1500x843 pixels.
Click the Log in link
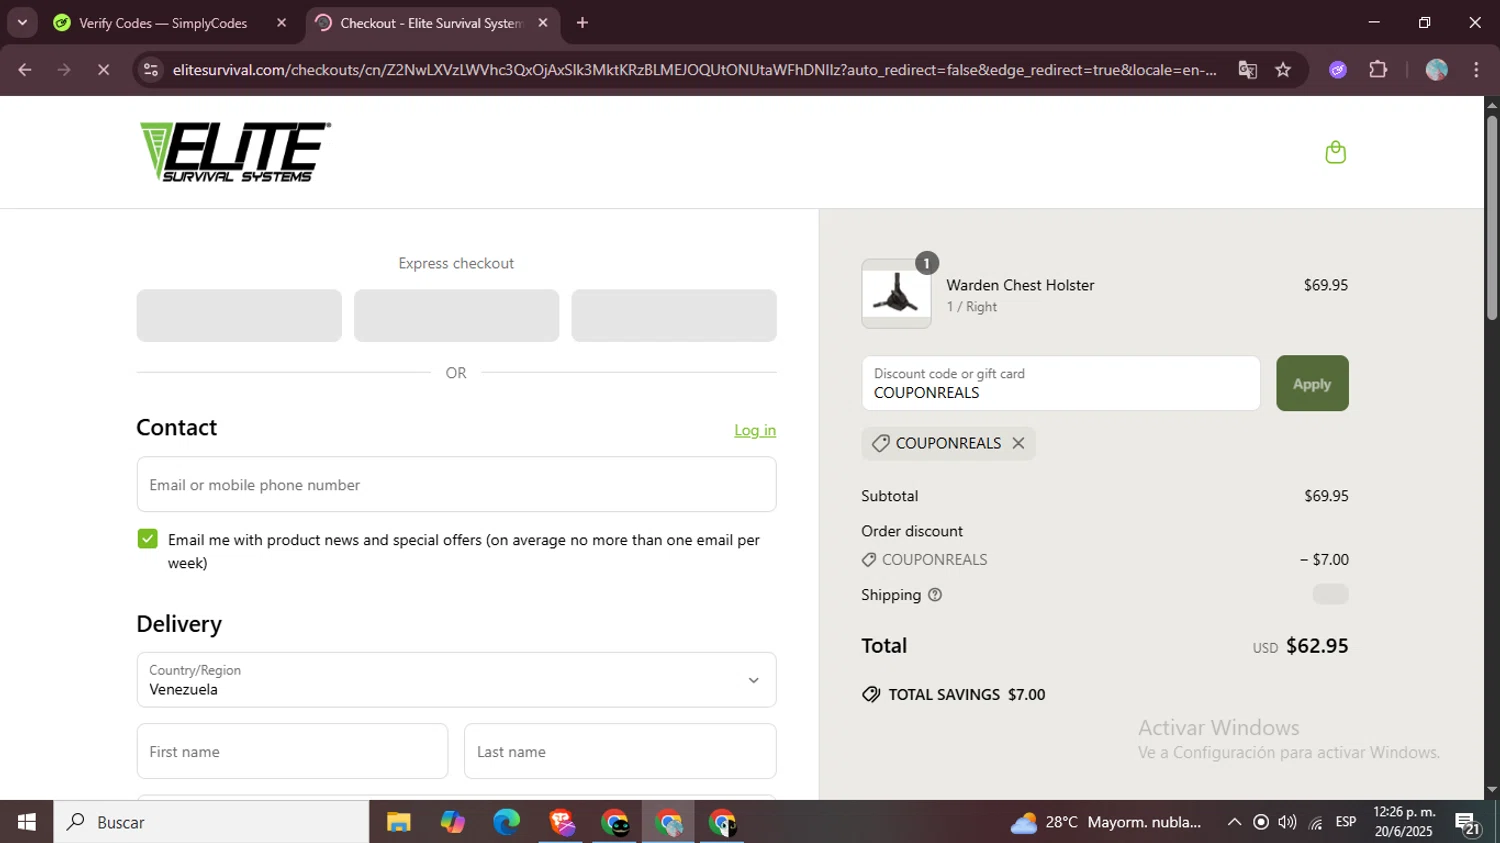[x=755, y=430]
